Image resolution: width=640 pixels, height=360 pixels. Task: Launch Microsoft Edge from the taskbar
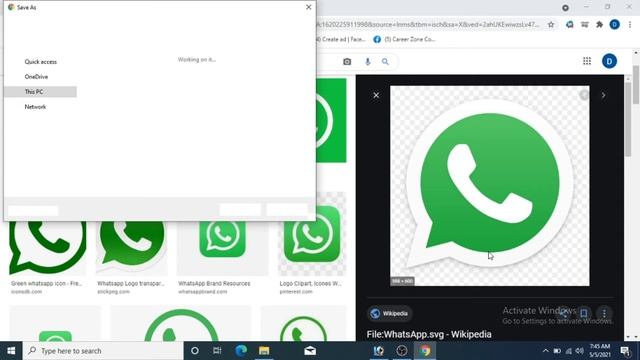(x=241, y=351)
